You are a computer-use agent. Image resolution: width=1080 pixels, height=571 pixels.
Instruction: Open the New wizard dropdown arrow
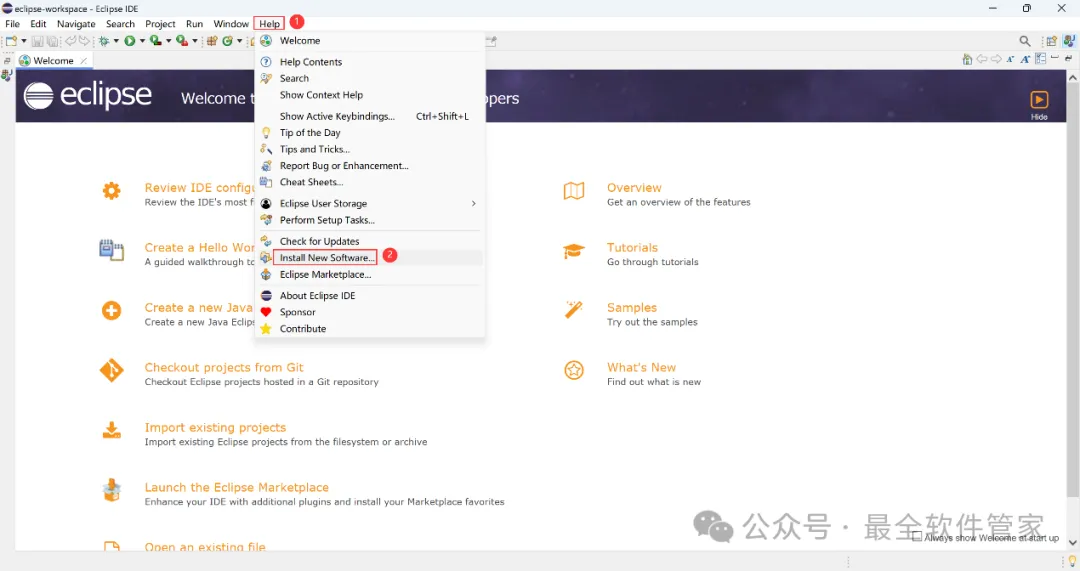click(23, 41)
